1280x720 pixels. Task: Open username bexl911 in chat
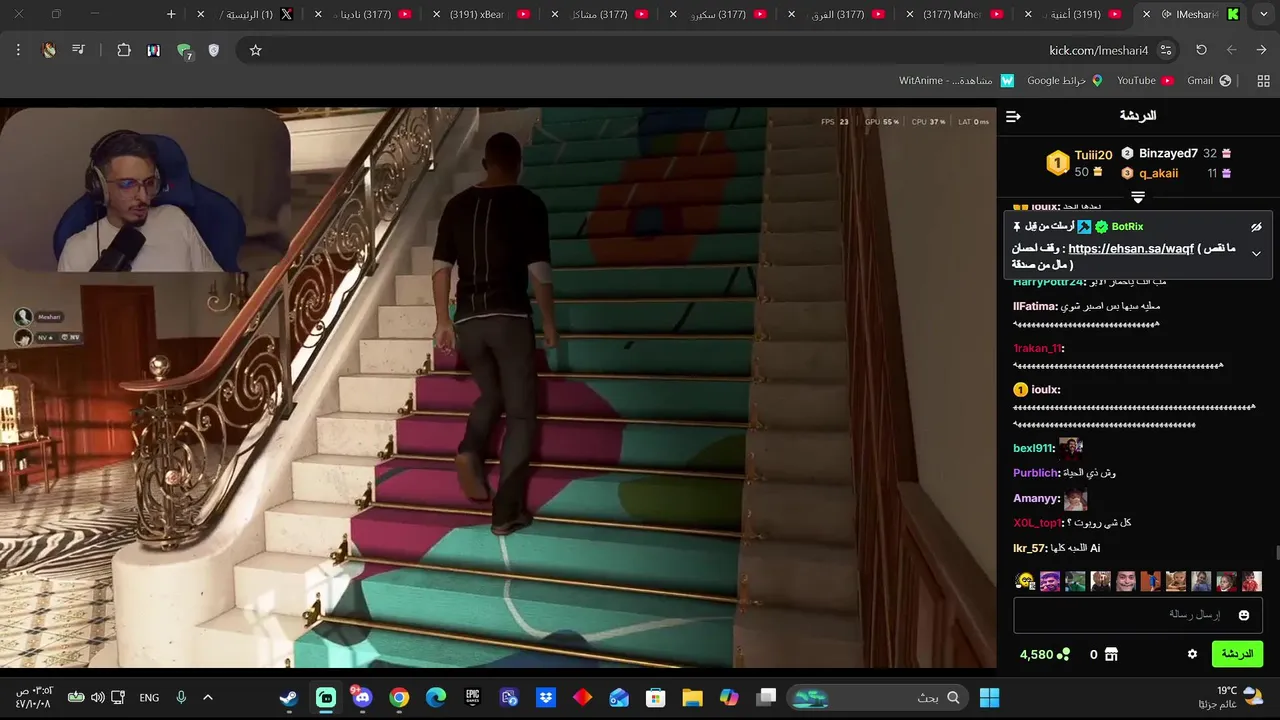1033,448
